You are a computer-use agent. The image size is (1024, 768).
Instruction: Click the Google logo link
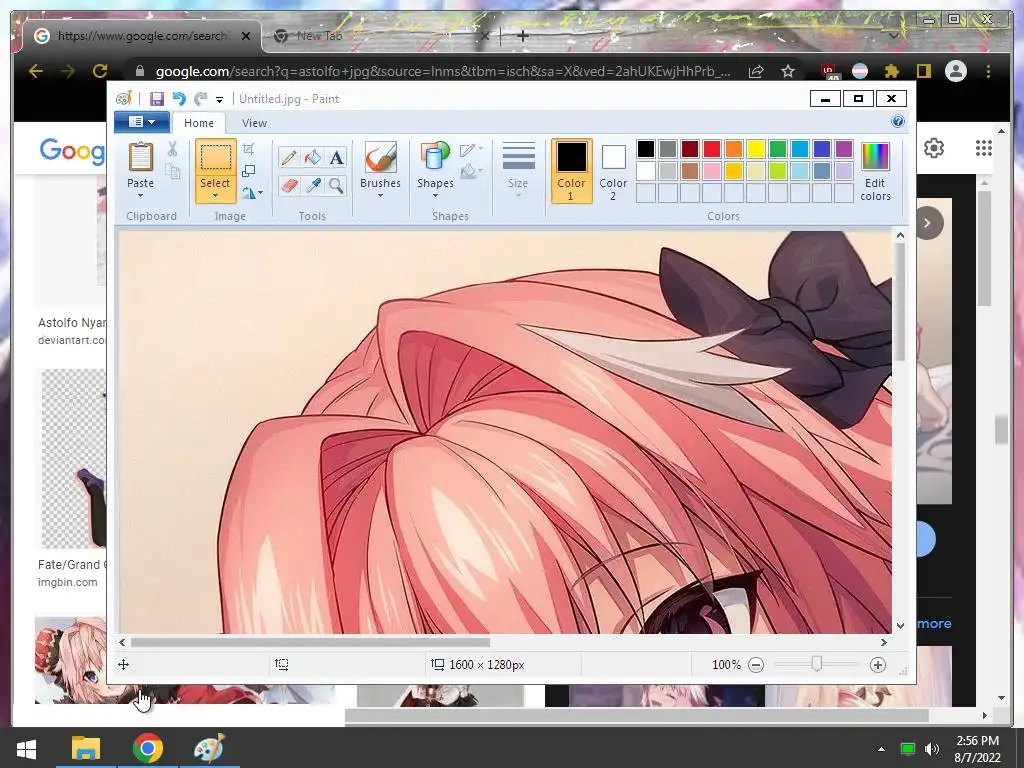72,150
